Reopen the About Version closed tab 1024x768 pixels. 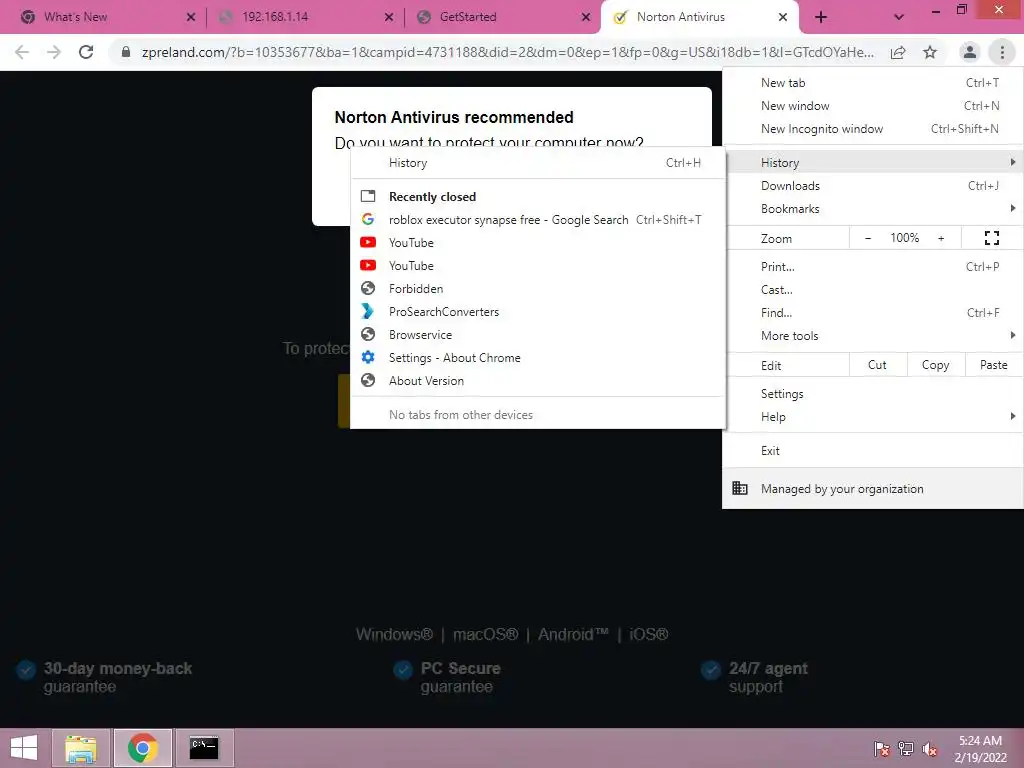click(x=538, y=381)
